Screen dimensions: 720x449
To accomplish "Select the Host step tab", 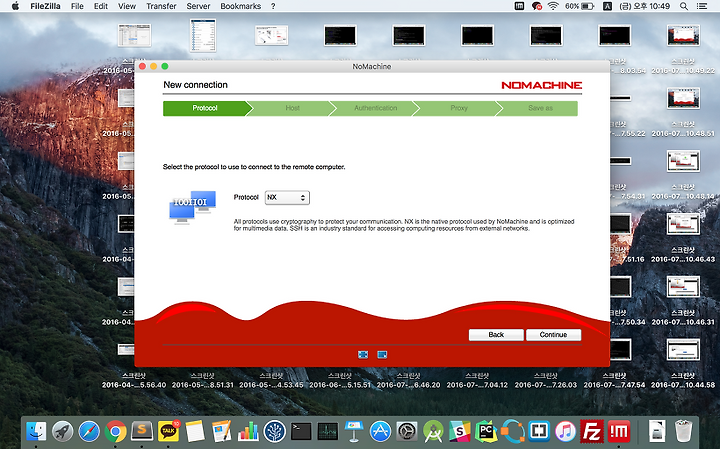I will [292, 108].
